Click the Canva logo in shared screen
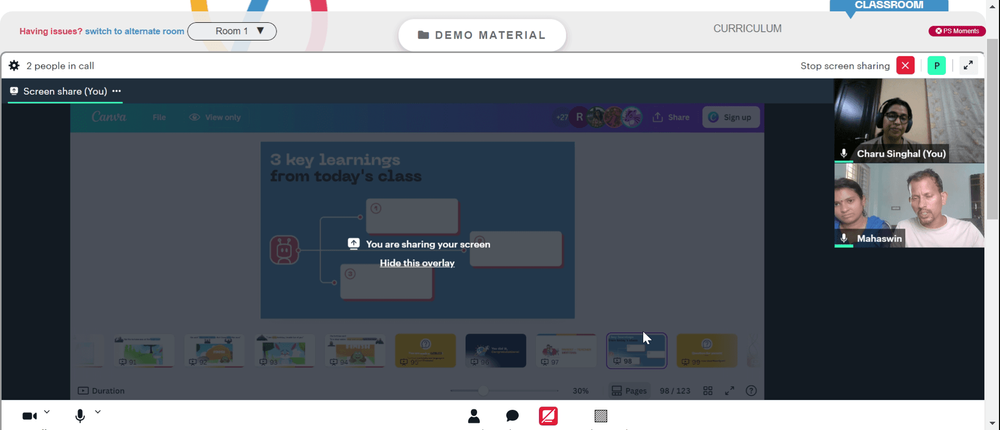The image size is (1000, 430). click(109, 117)
